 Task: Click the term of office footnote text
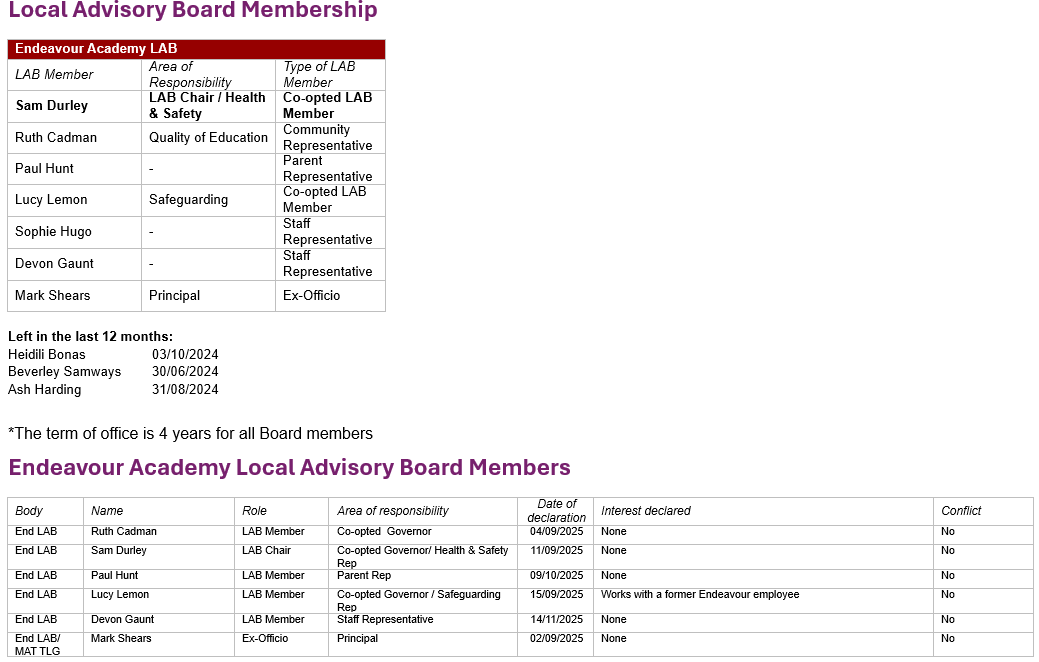pyautogui.click(x=190, y=434)
